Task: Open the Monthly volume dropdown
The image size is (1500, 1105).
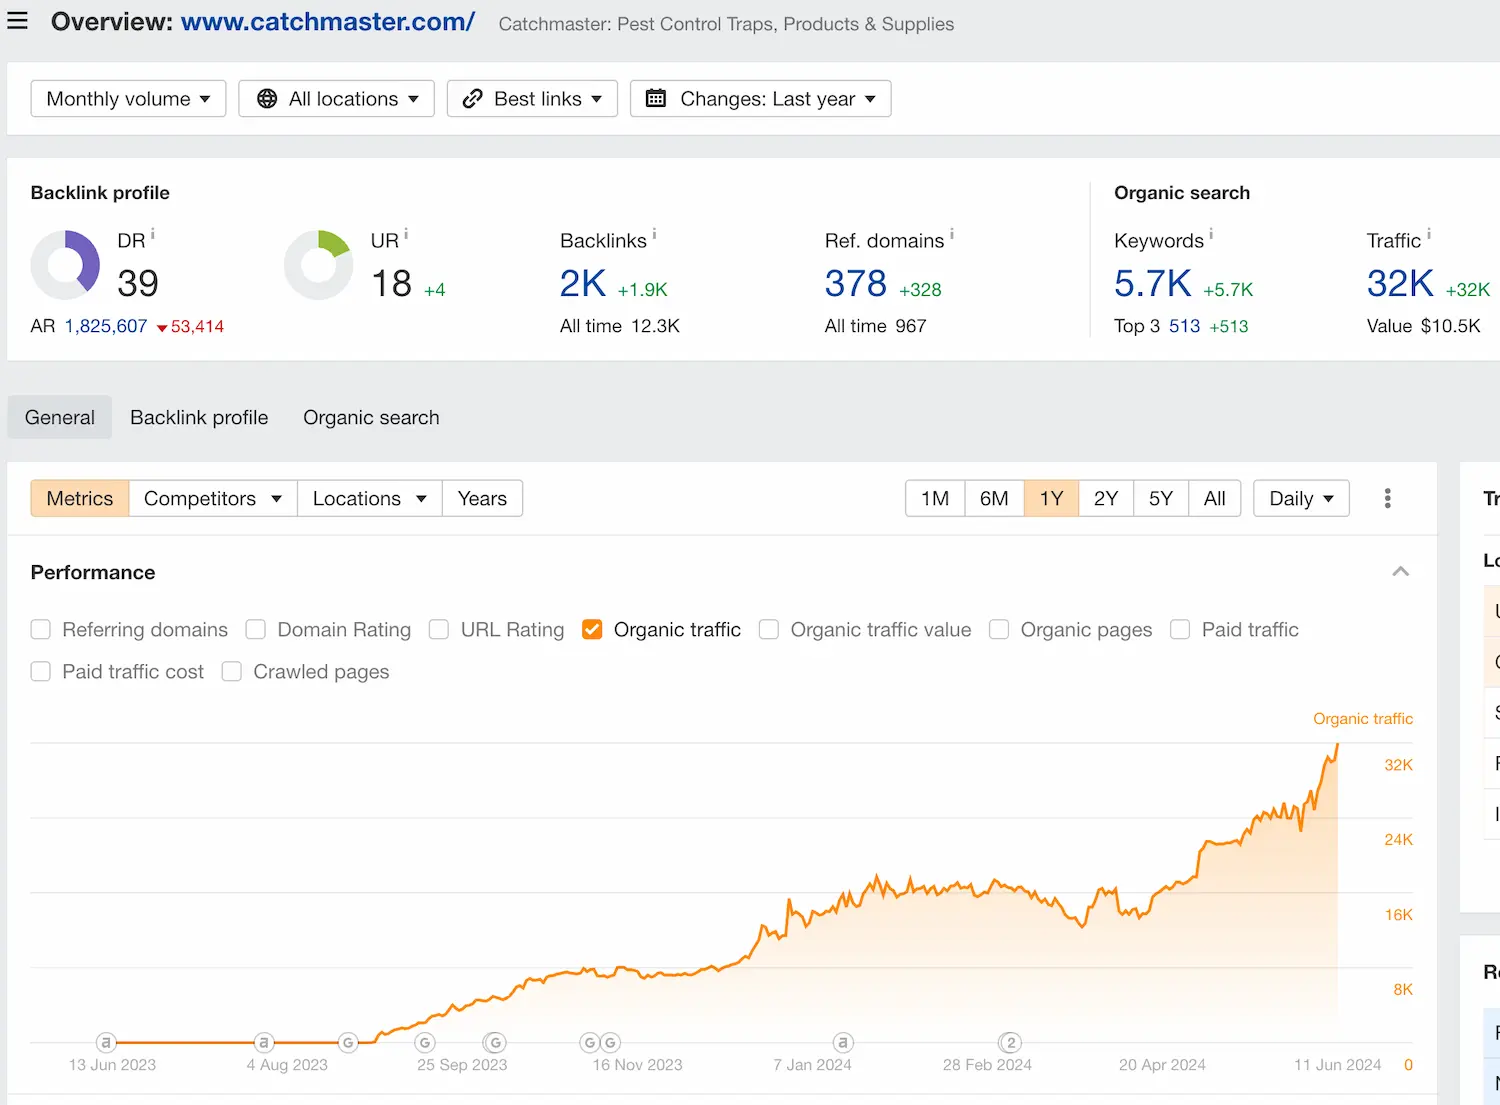Action: coord(128,99)
